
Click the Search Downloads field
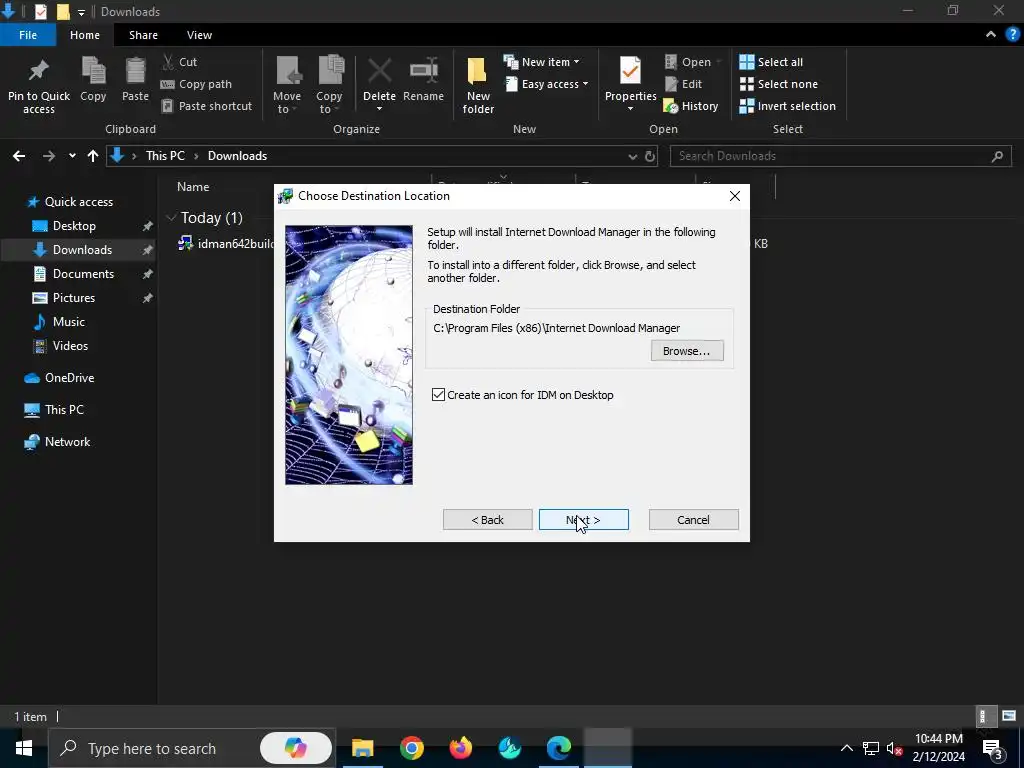pos(840,156)
